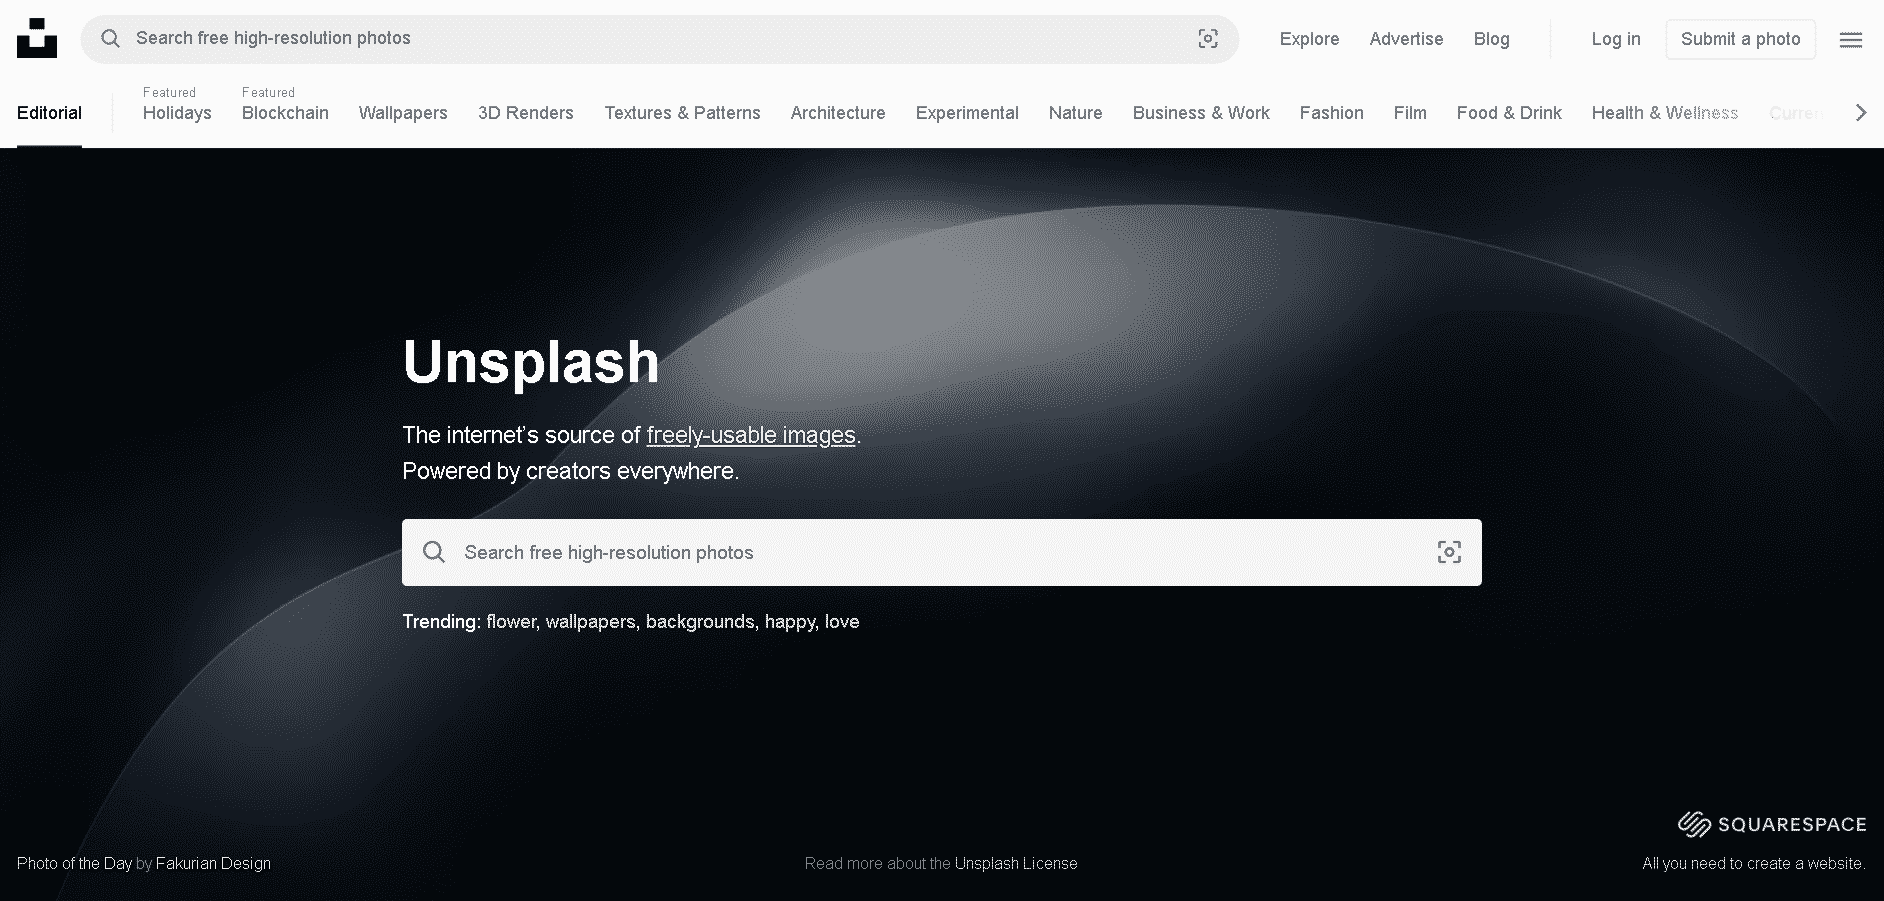Click 'All you need to create a website.'
The height and width of the screenshot is (901, 1884).
pyautogui.click(x=1754, y=863)
